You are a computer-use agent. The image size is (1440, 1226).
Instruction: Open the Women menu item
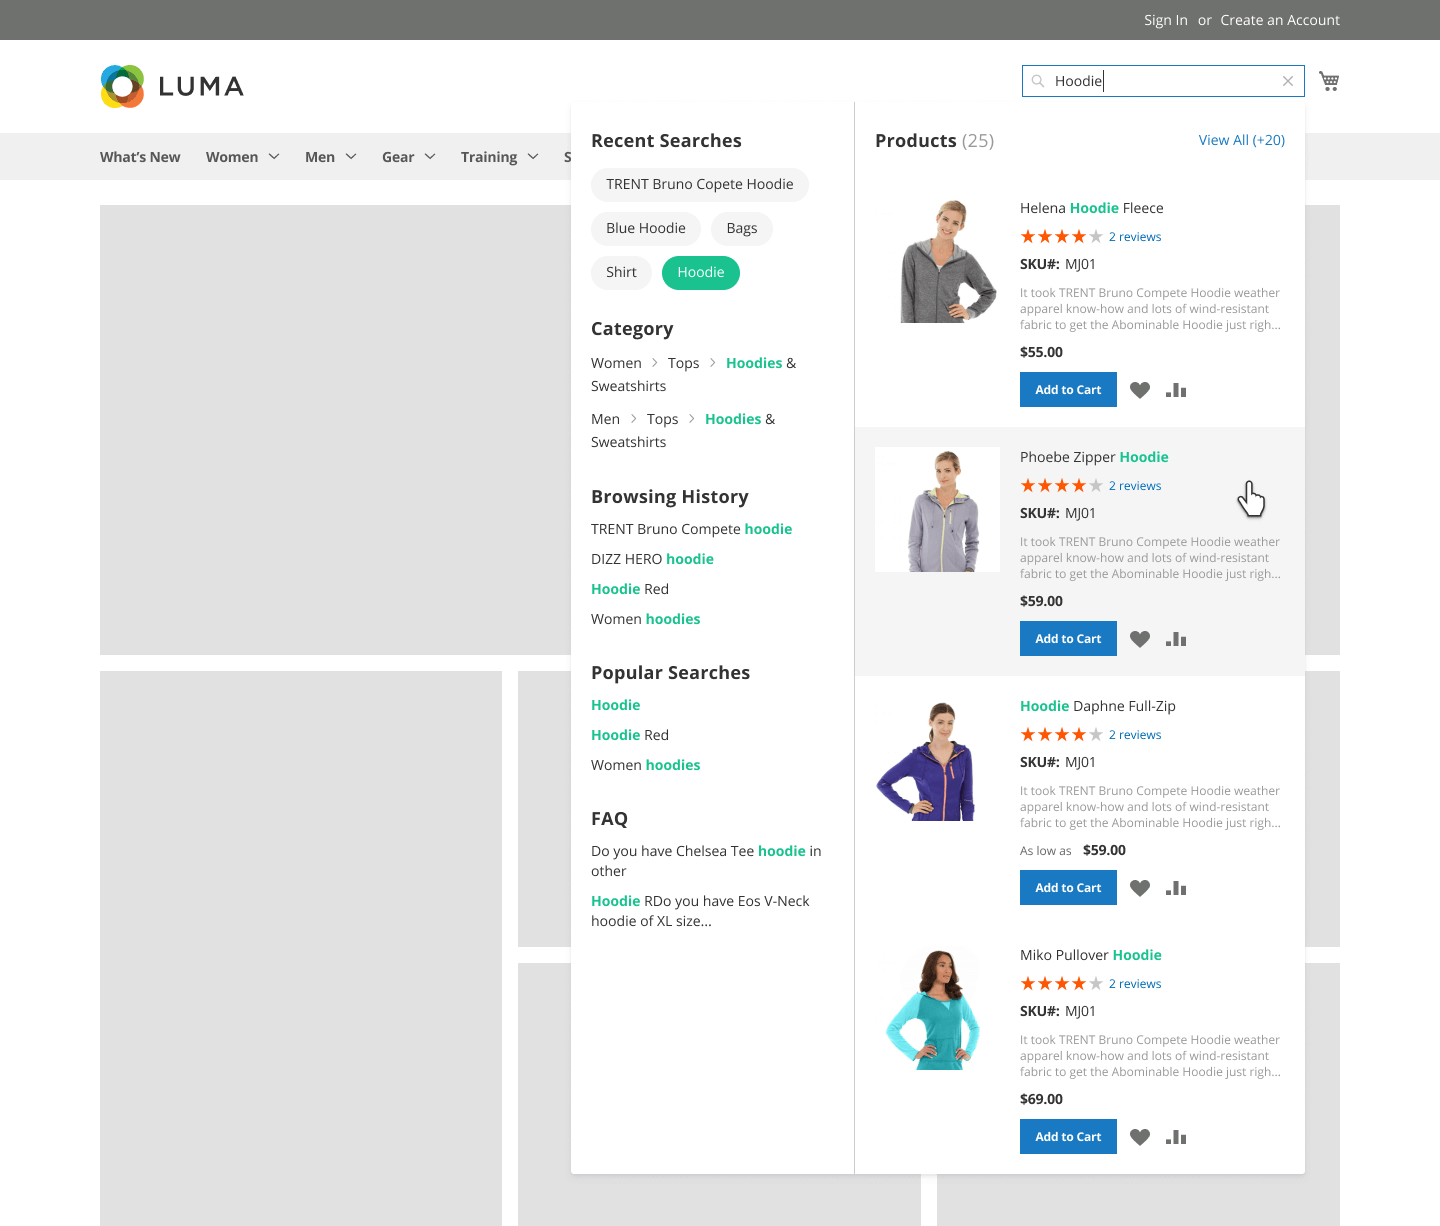[x=232, y=157]
